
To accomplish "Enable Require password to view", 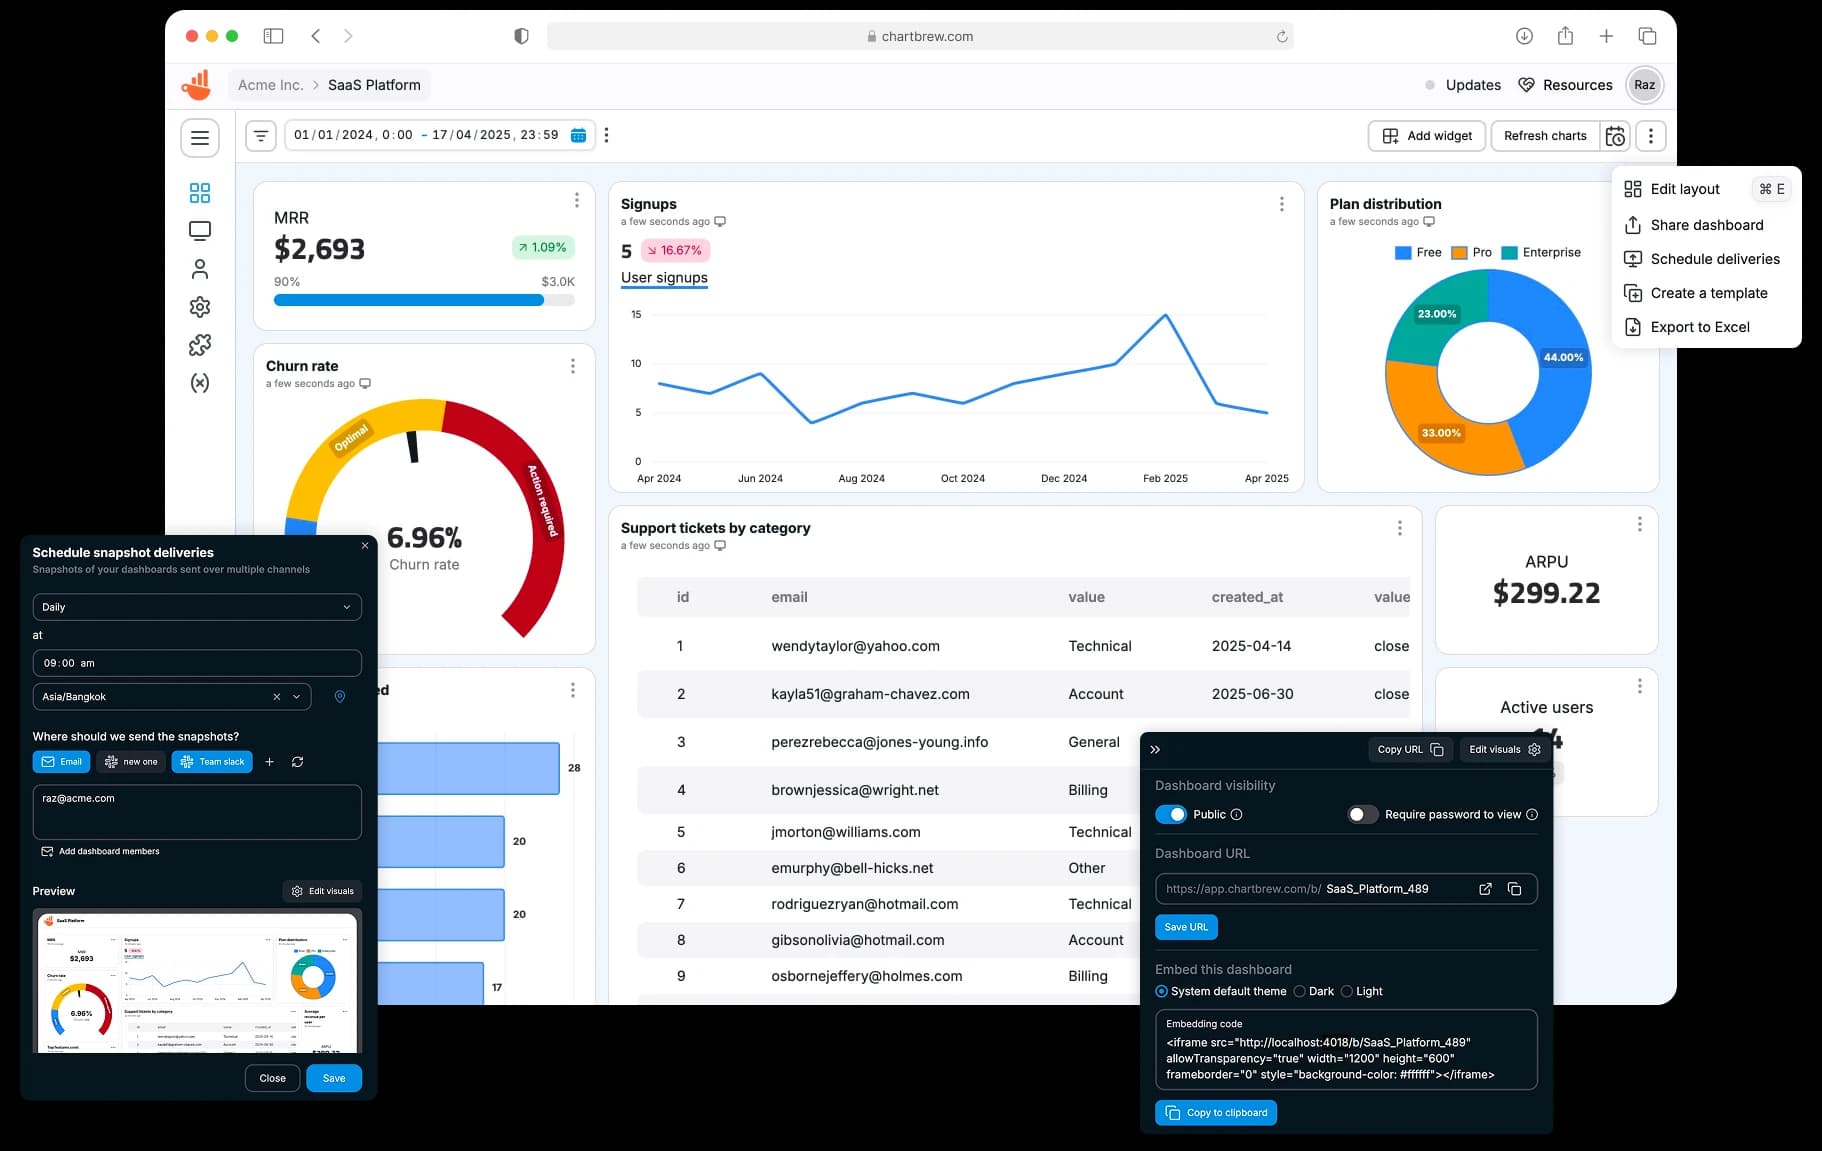I will 1362,814.
